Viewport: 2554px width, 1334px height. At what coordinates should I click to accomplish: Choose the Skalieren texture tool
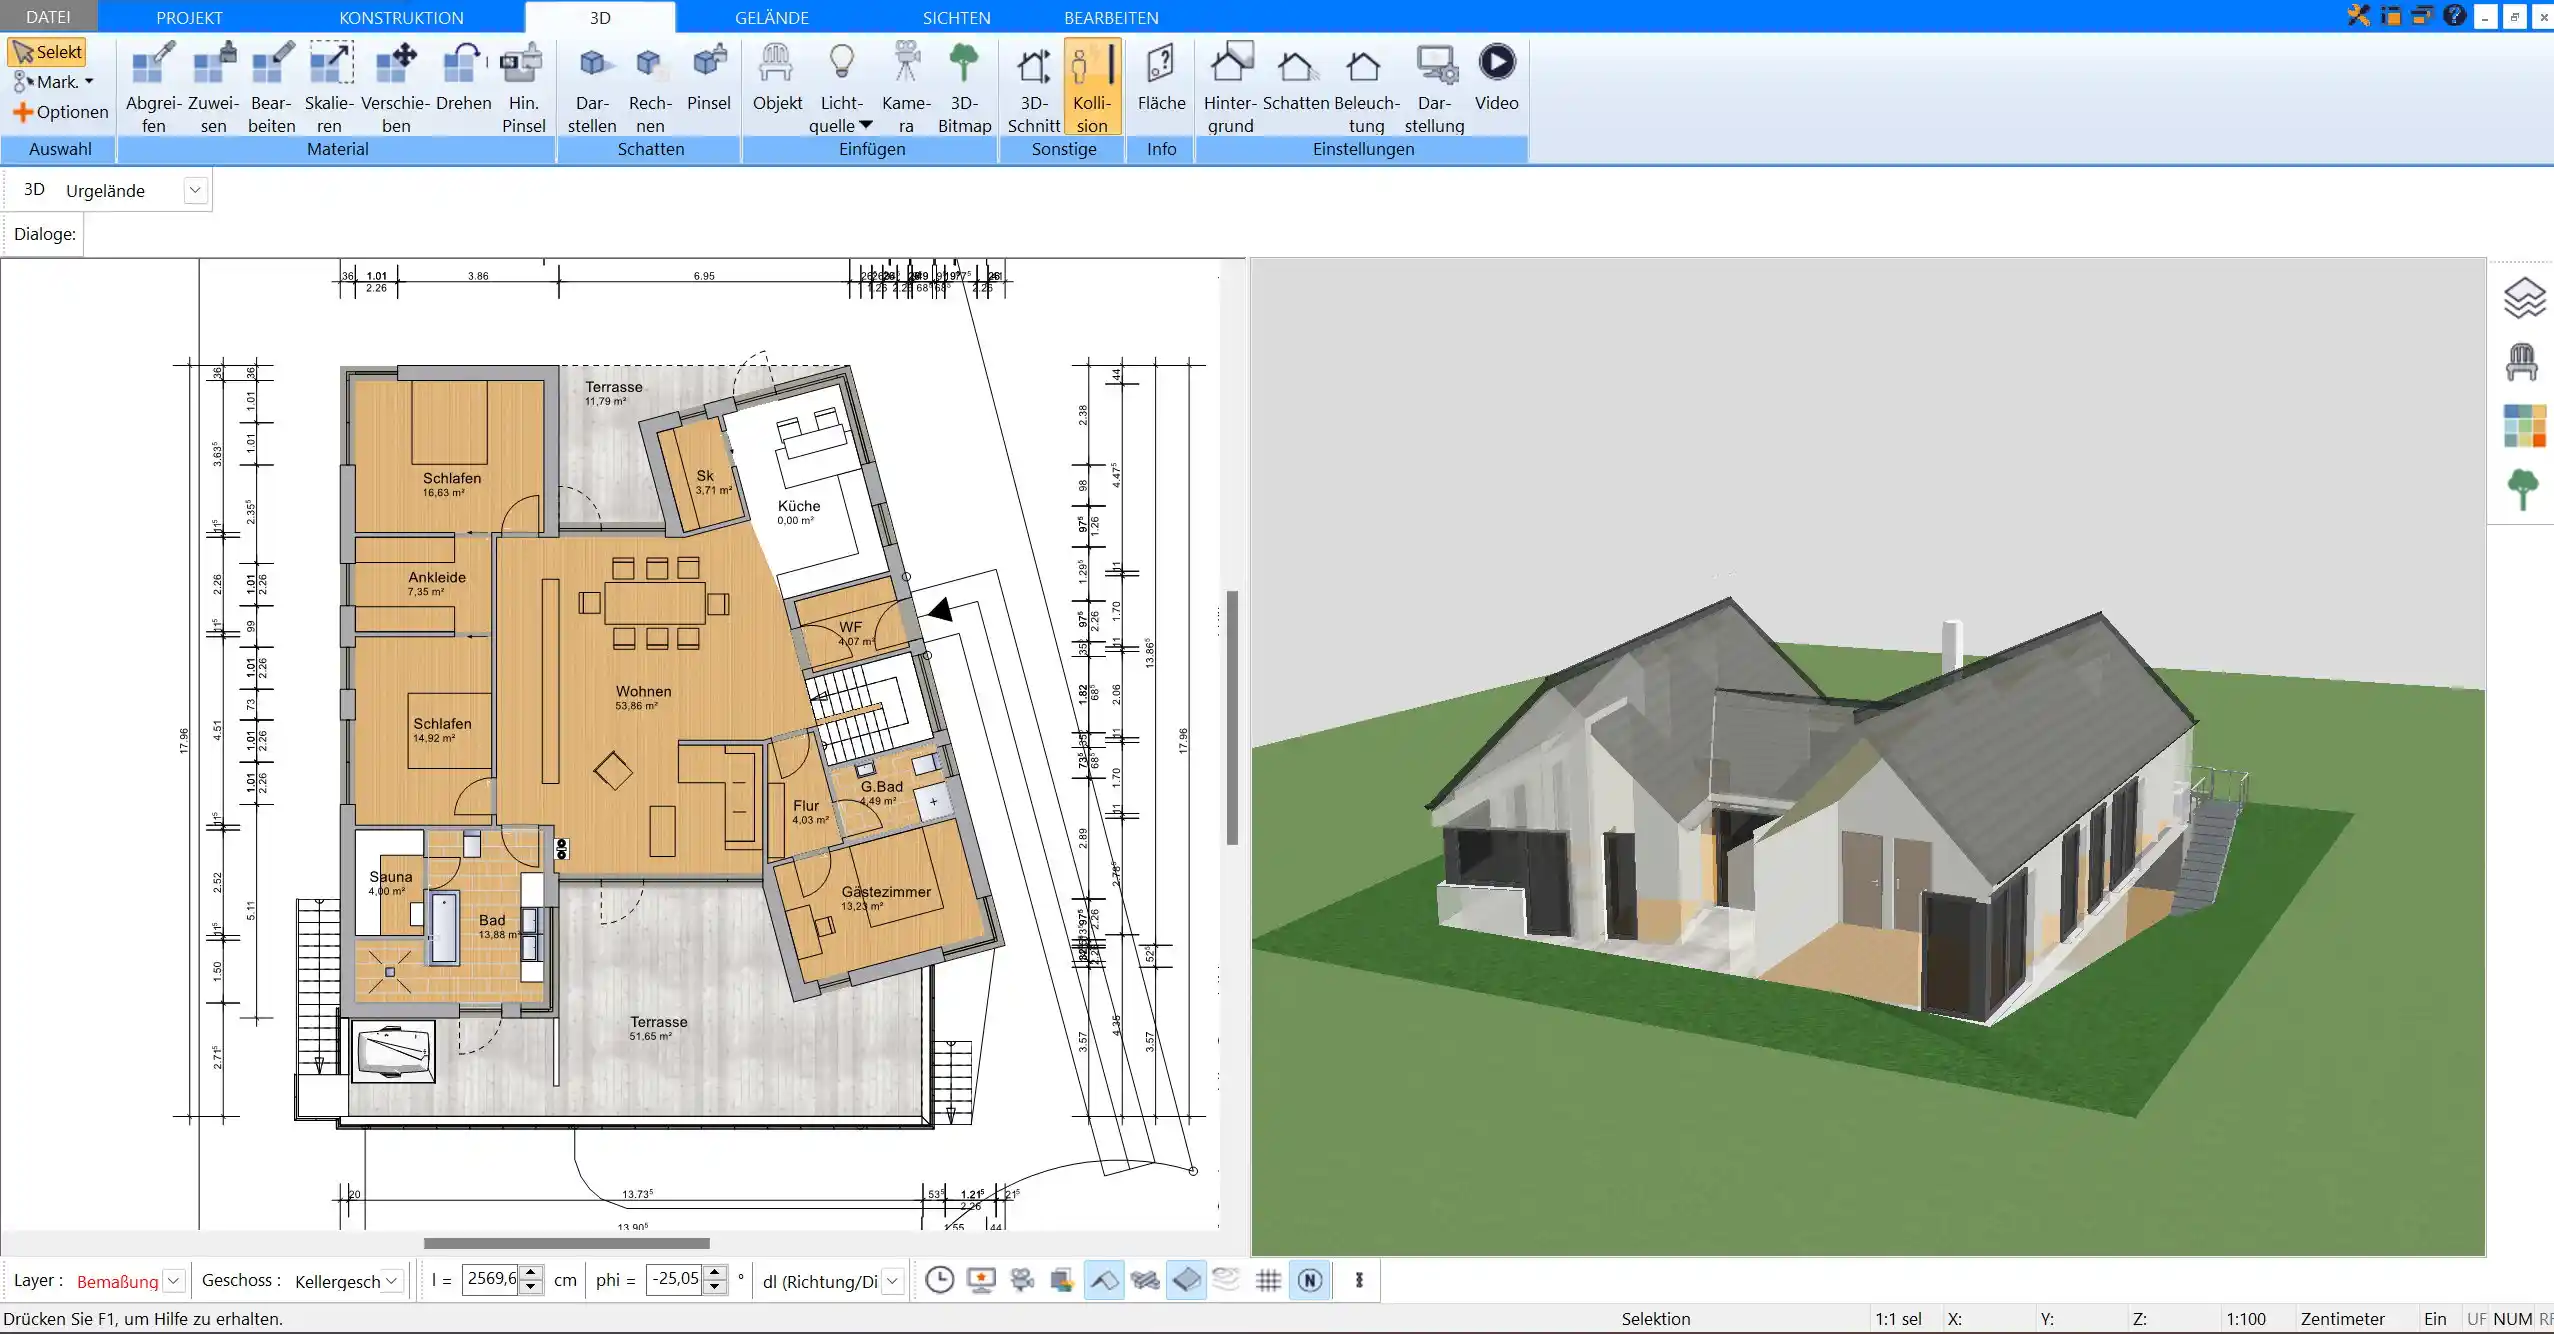point(330,88)
